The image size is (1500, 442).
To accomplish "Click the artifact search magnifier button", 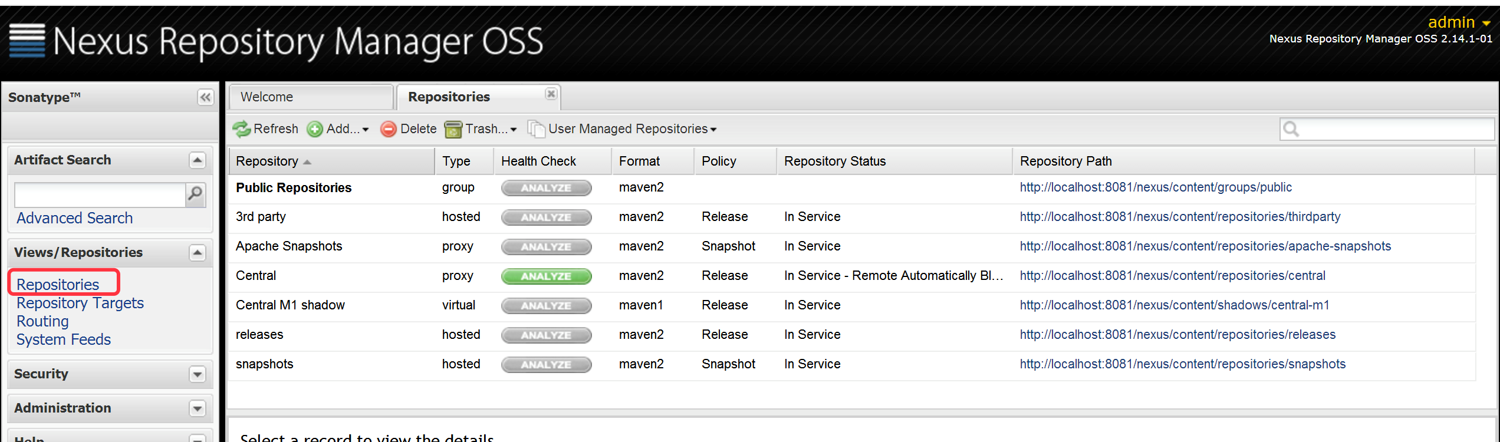I will coord(196,194).
